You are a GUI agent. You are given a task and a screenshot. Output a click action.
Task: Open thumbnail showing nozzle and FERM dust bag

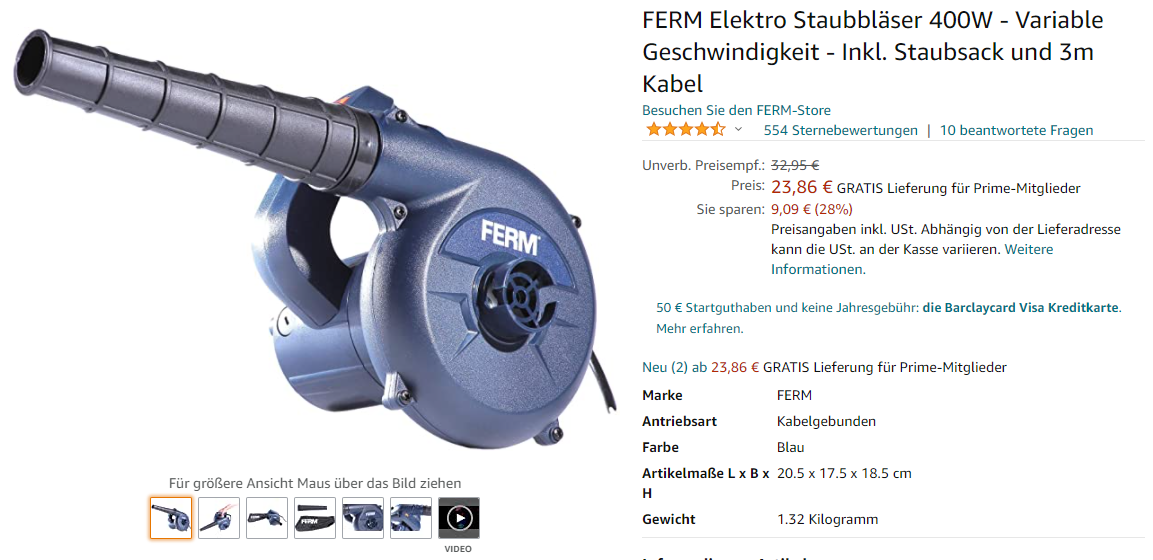[x=315, y=518]
